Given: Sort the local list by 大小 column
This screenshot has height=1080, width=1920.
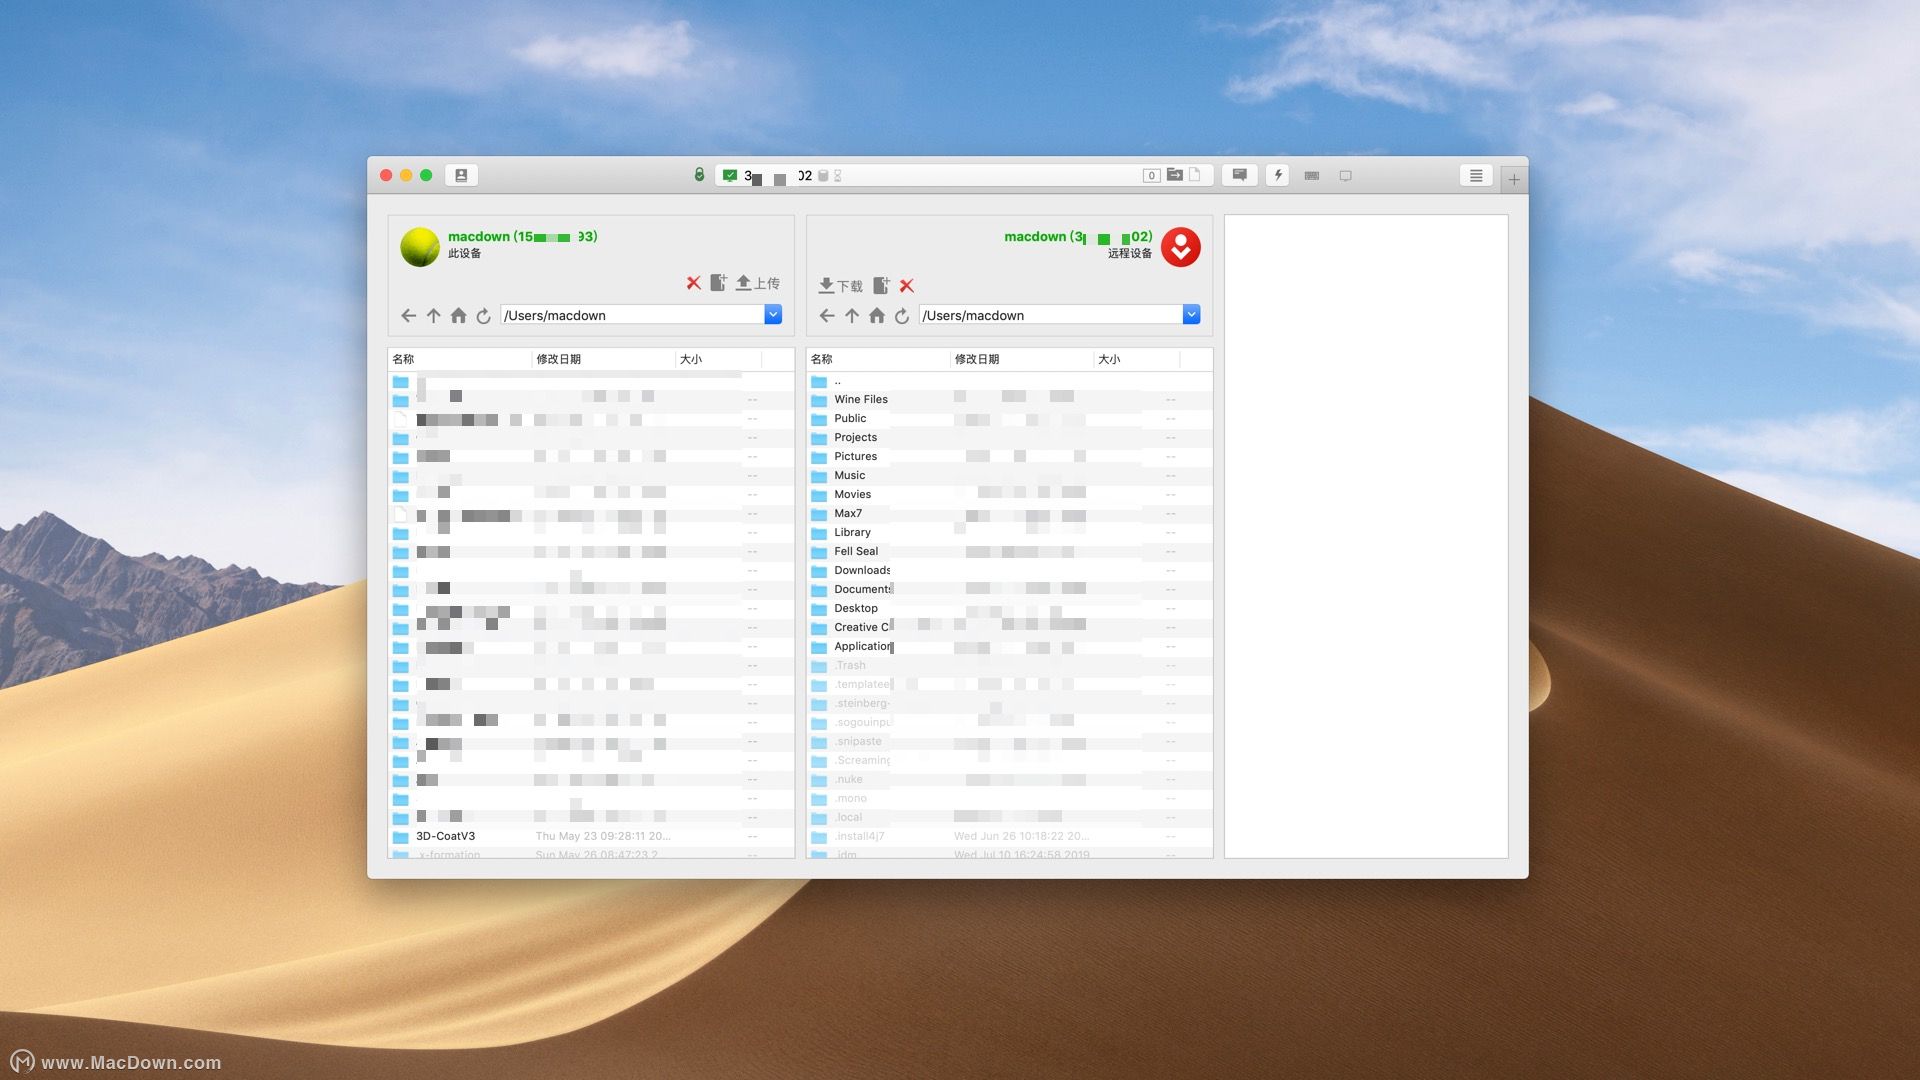Looking at the screenshot, I should (x=719, y=359).
